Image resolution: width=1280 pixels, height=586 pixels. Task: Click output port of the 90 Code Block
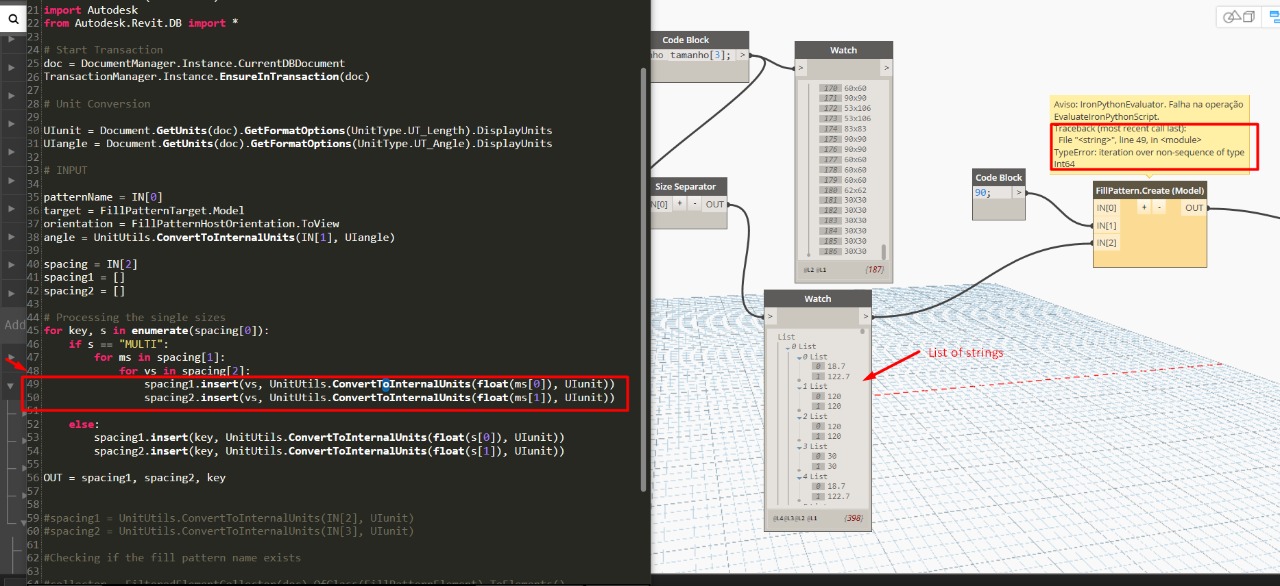click(x=1019, y=193)
